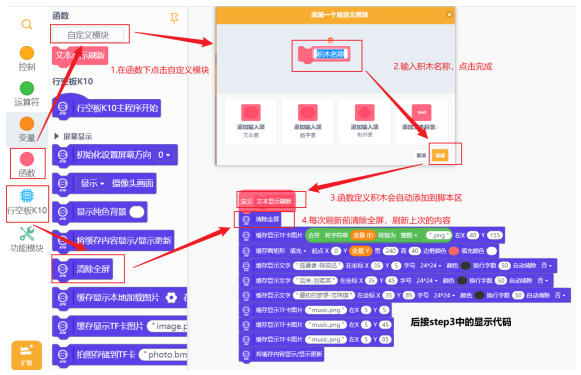Click the orange 完成 button

[440, 155]
